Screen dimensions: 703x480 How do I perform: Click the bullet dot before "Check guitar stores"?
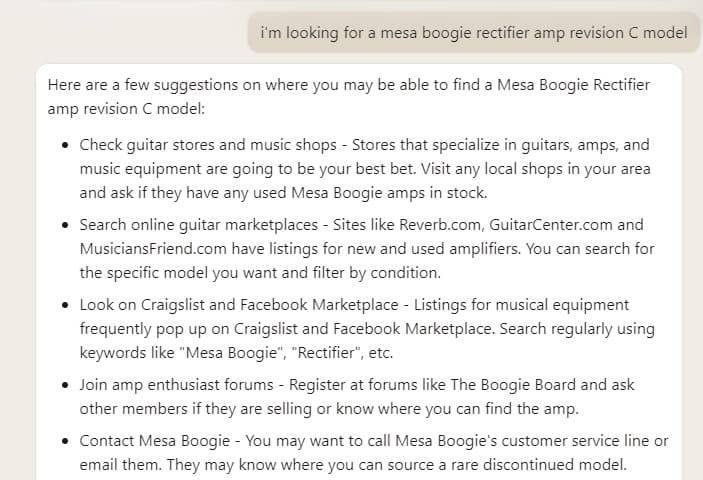tap(65, 146)
